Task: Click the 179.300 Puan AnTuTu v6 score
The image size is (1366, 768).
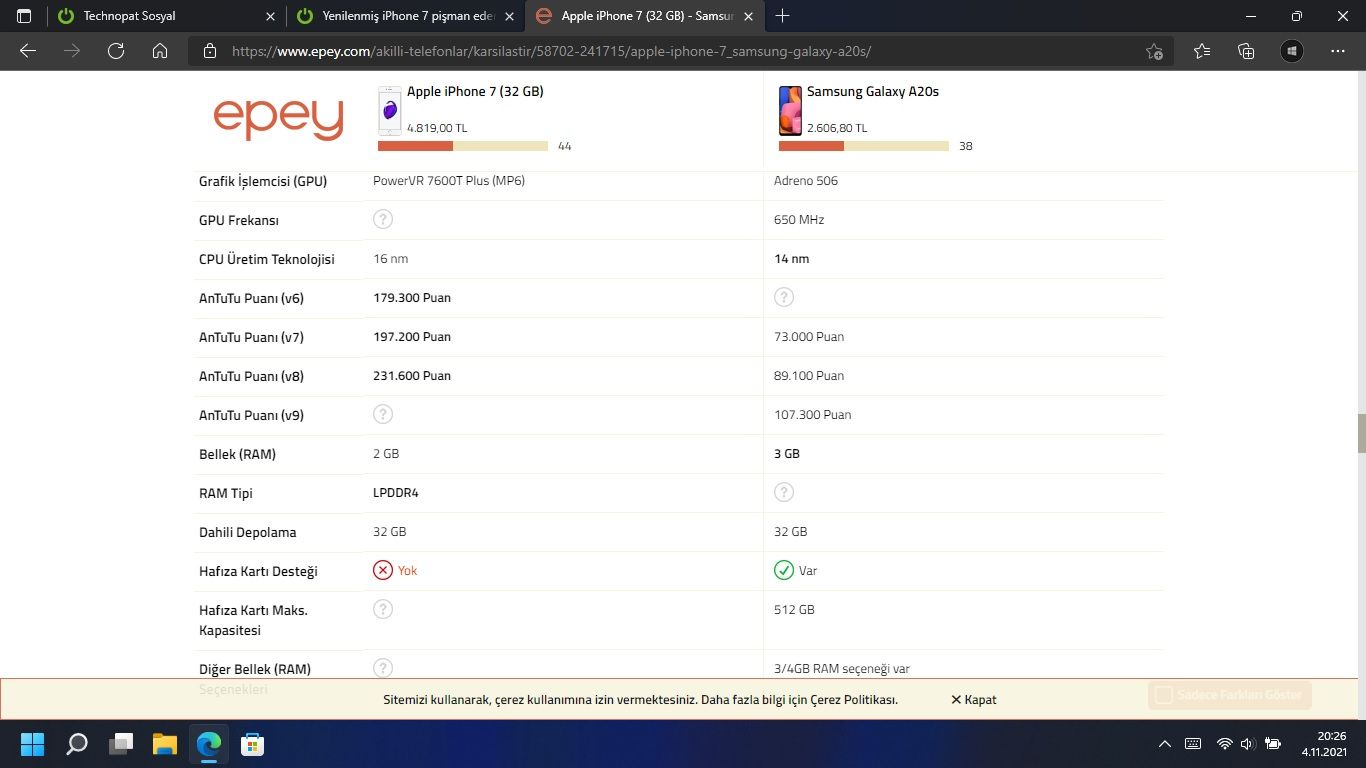Action: tap(412, 298)
